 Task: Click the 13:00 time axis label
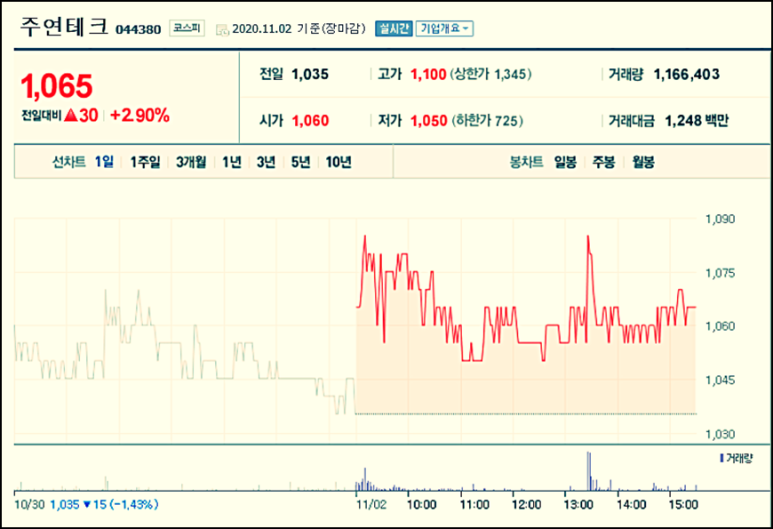(x=578, y=504)
